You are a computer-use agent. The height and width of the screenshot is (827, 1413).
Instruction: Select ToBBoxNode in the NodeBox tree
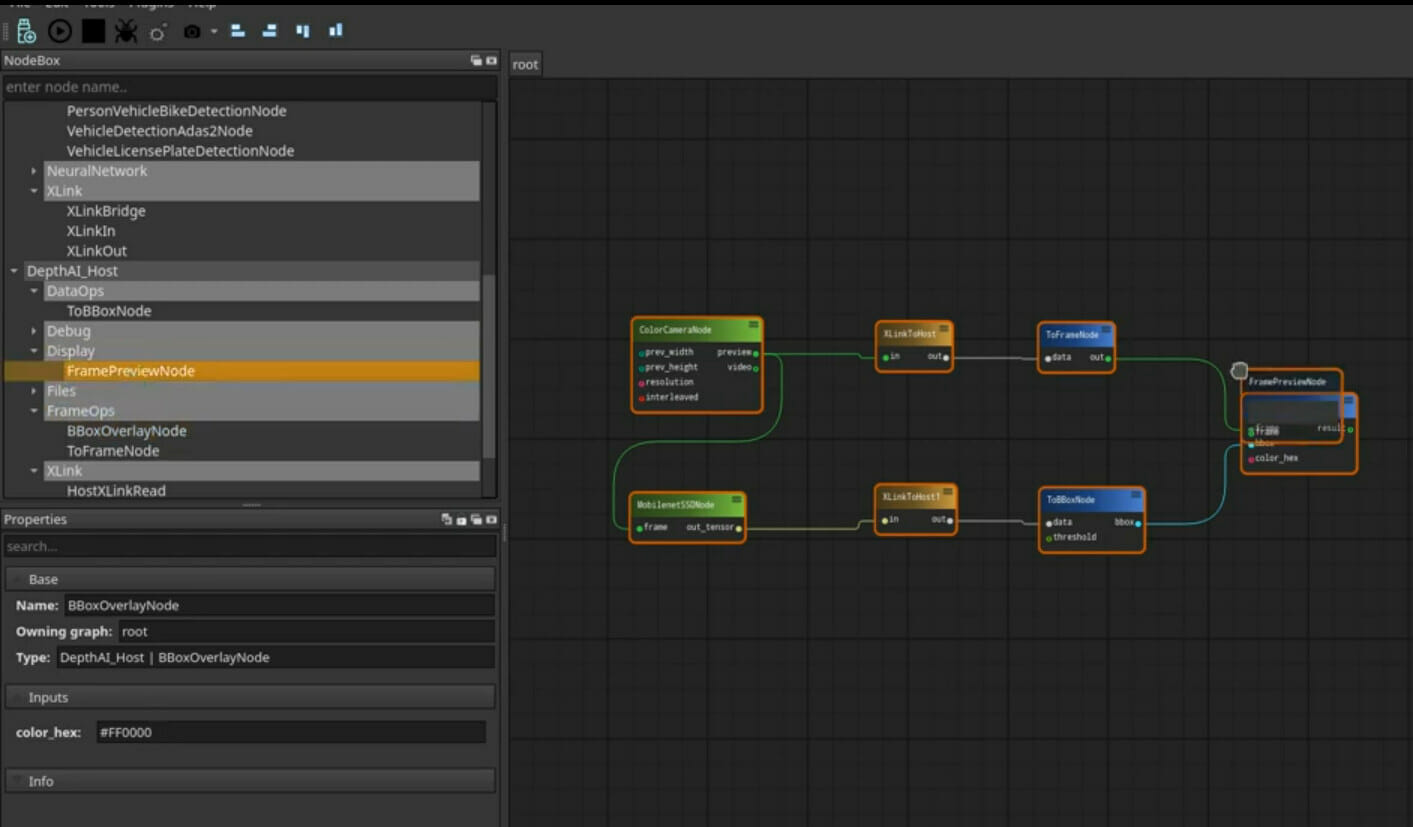tap(109, 311)
